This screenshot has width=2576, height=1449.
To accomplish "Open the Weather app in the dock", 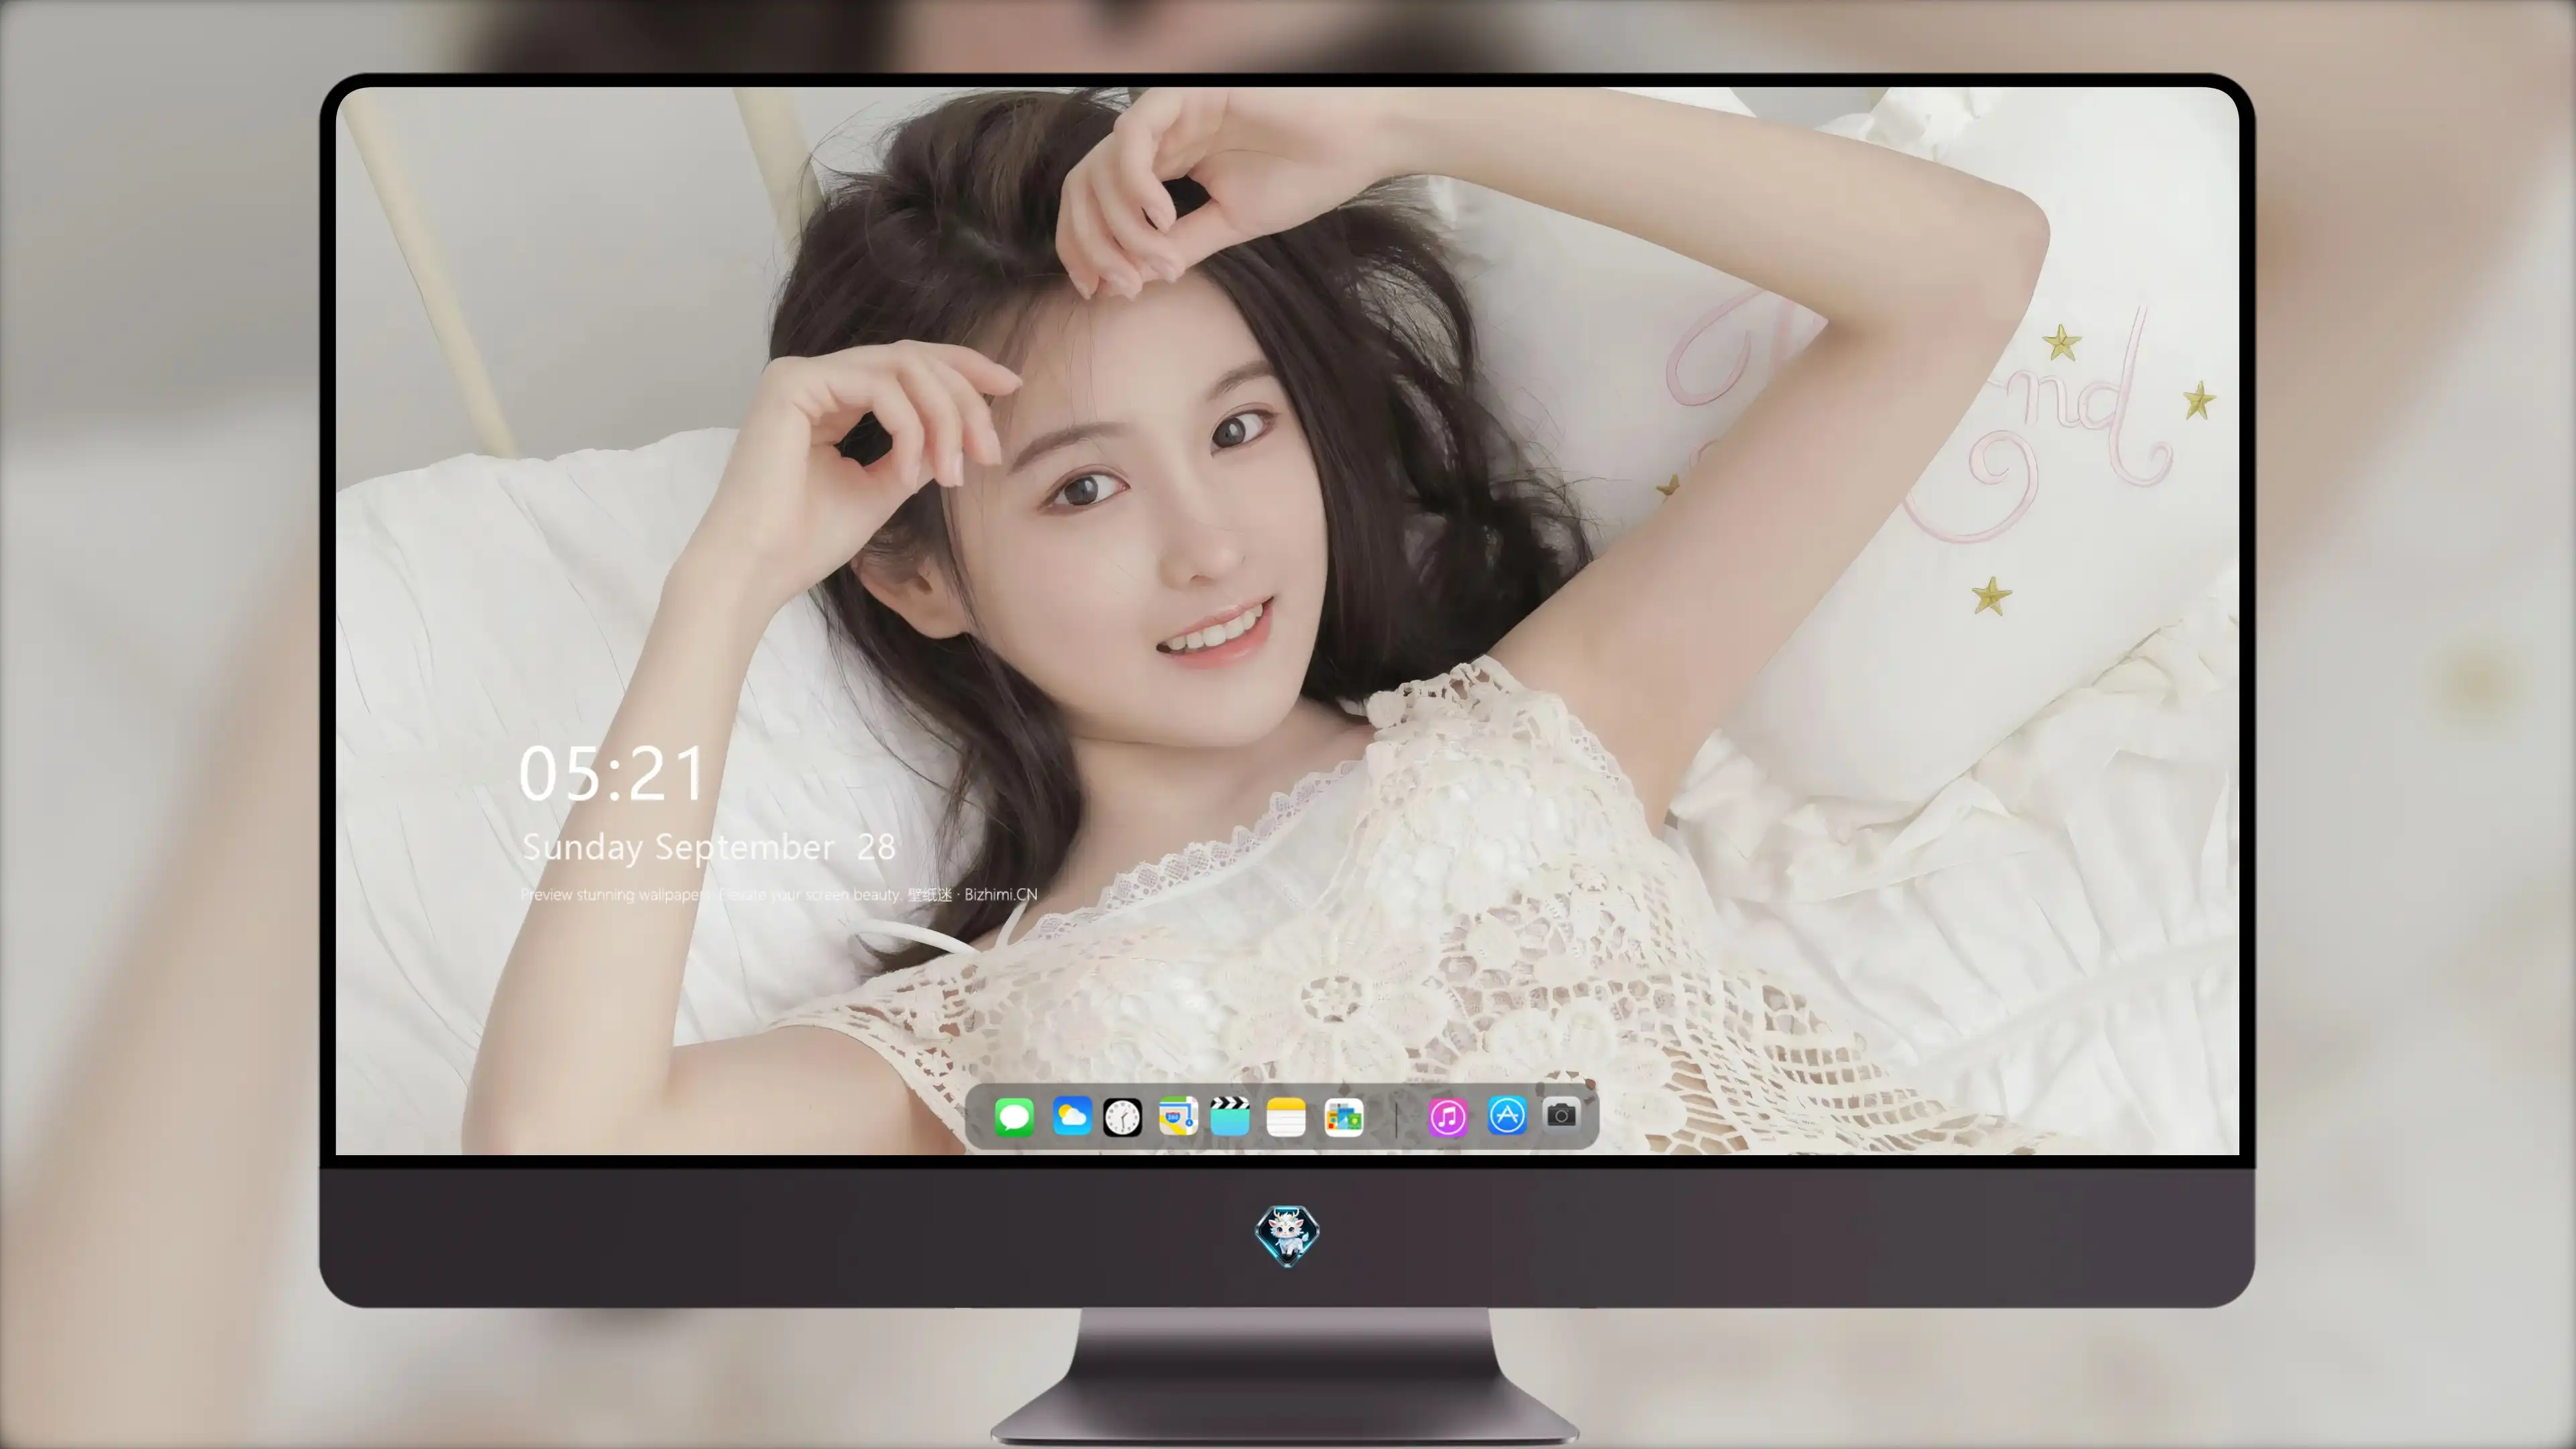I will click(1071, 1116).
